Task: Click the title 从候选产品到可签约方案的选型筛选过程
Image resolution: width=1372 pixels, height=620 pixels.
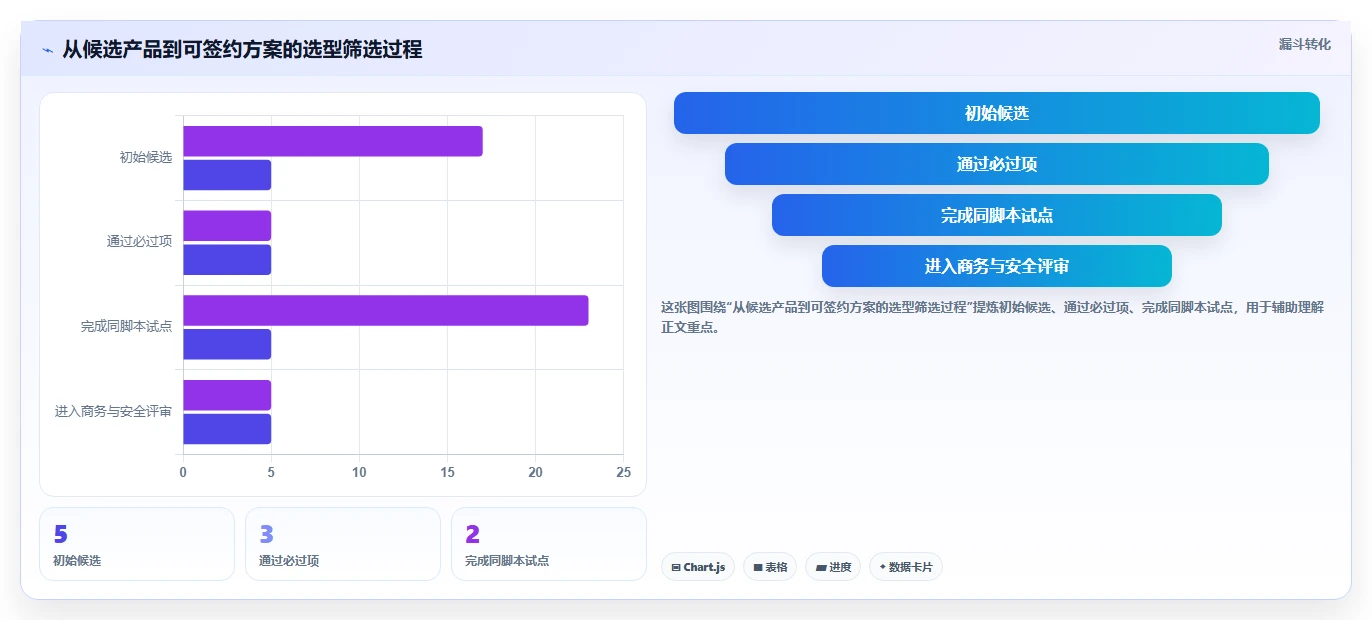Action: click(x=242, y=49)
